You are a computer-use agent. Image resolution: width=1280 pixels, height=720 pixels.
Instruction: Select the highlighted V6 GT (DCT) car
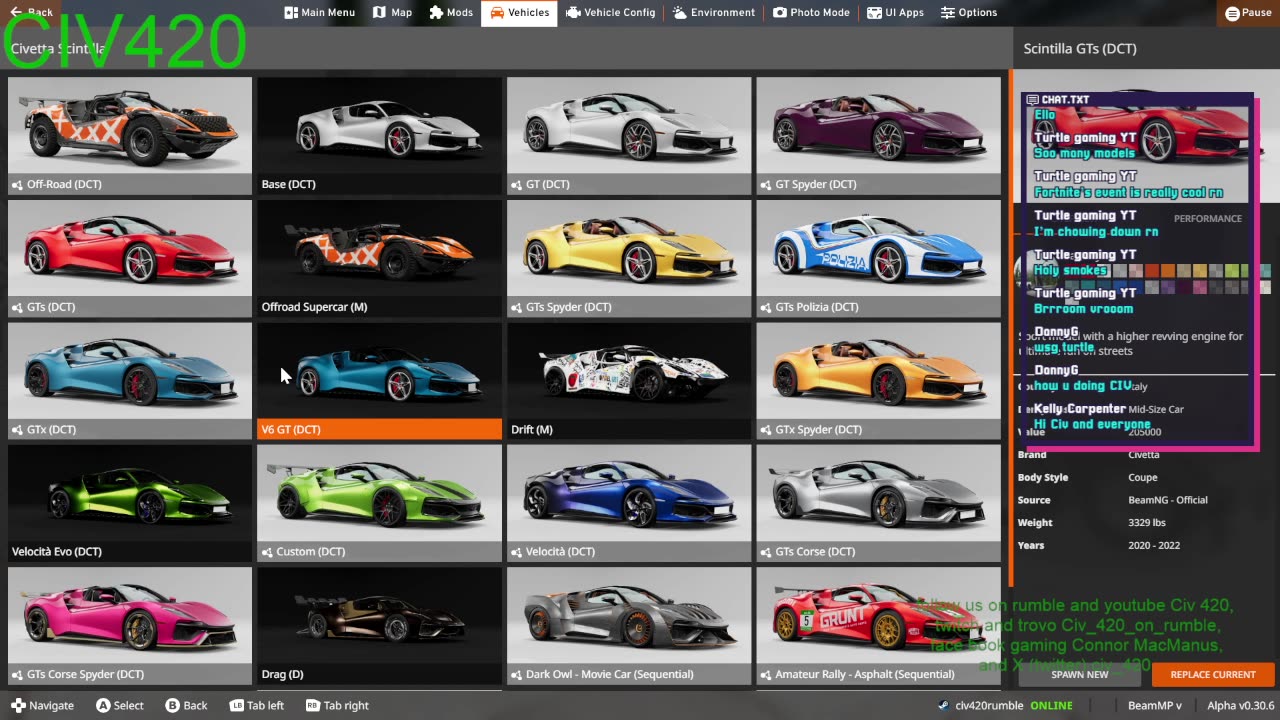tap(379, 380)
